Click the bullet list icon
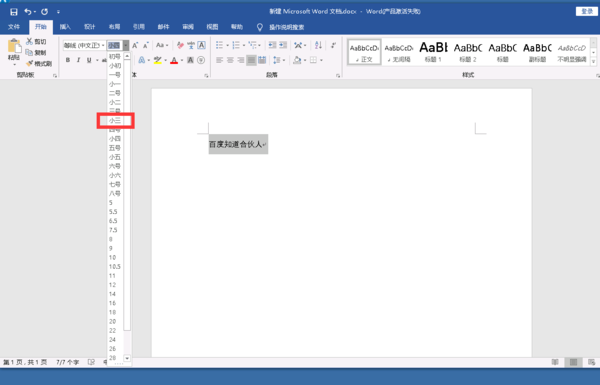 pyautogui.click(x=219, y=45)
